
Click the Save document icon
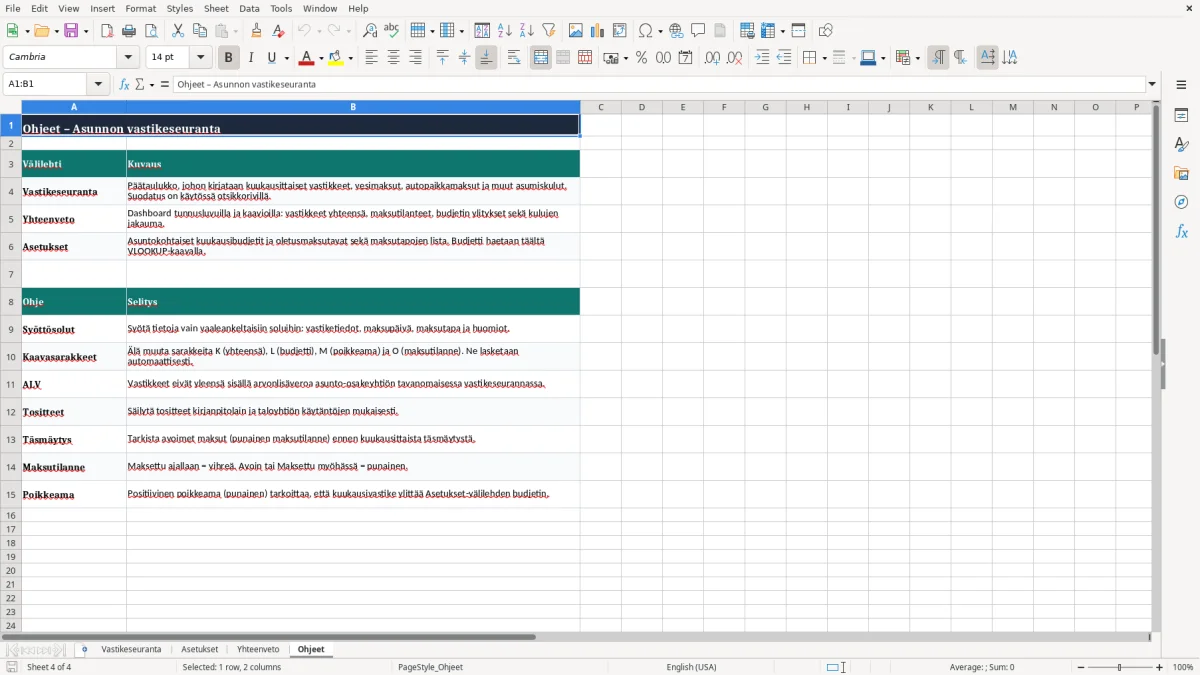71,31
